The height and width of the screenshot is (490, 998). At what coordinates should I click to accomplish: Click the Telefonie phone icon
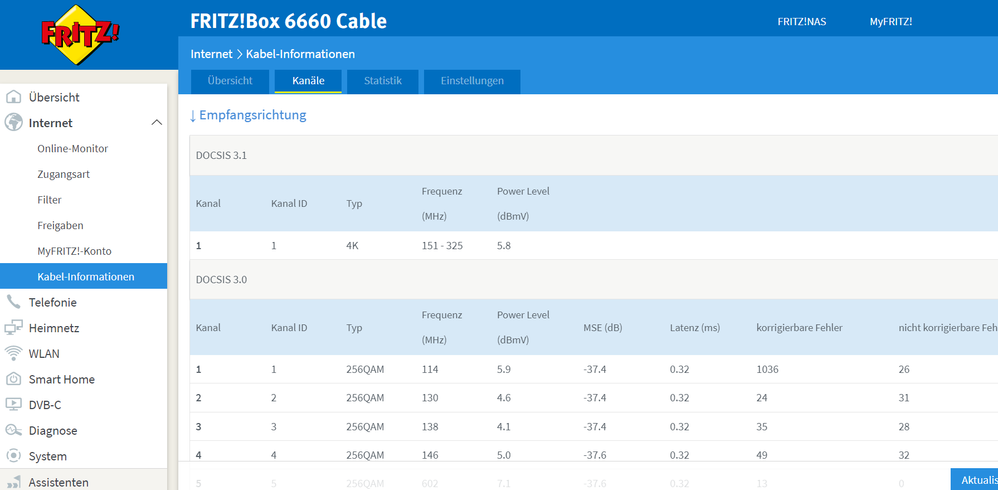[x=14, y=302]
